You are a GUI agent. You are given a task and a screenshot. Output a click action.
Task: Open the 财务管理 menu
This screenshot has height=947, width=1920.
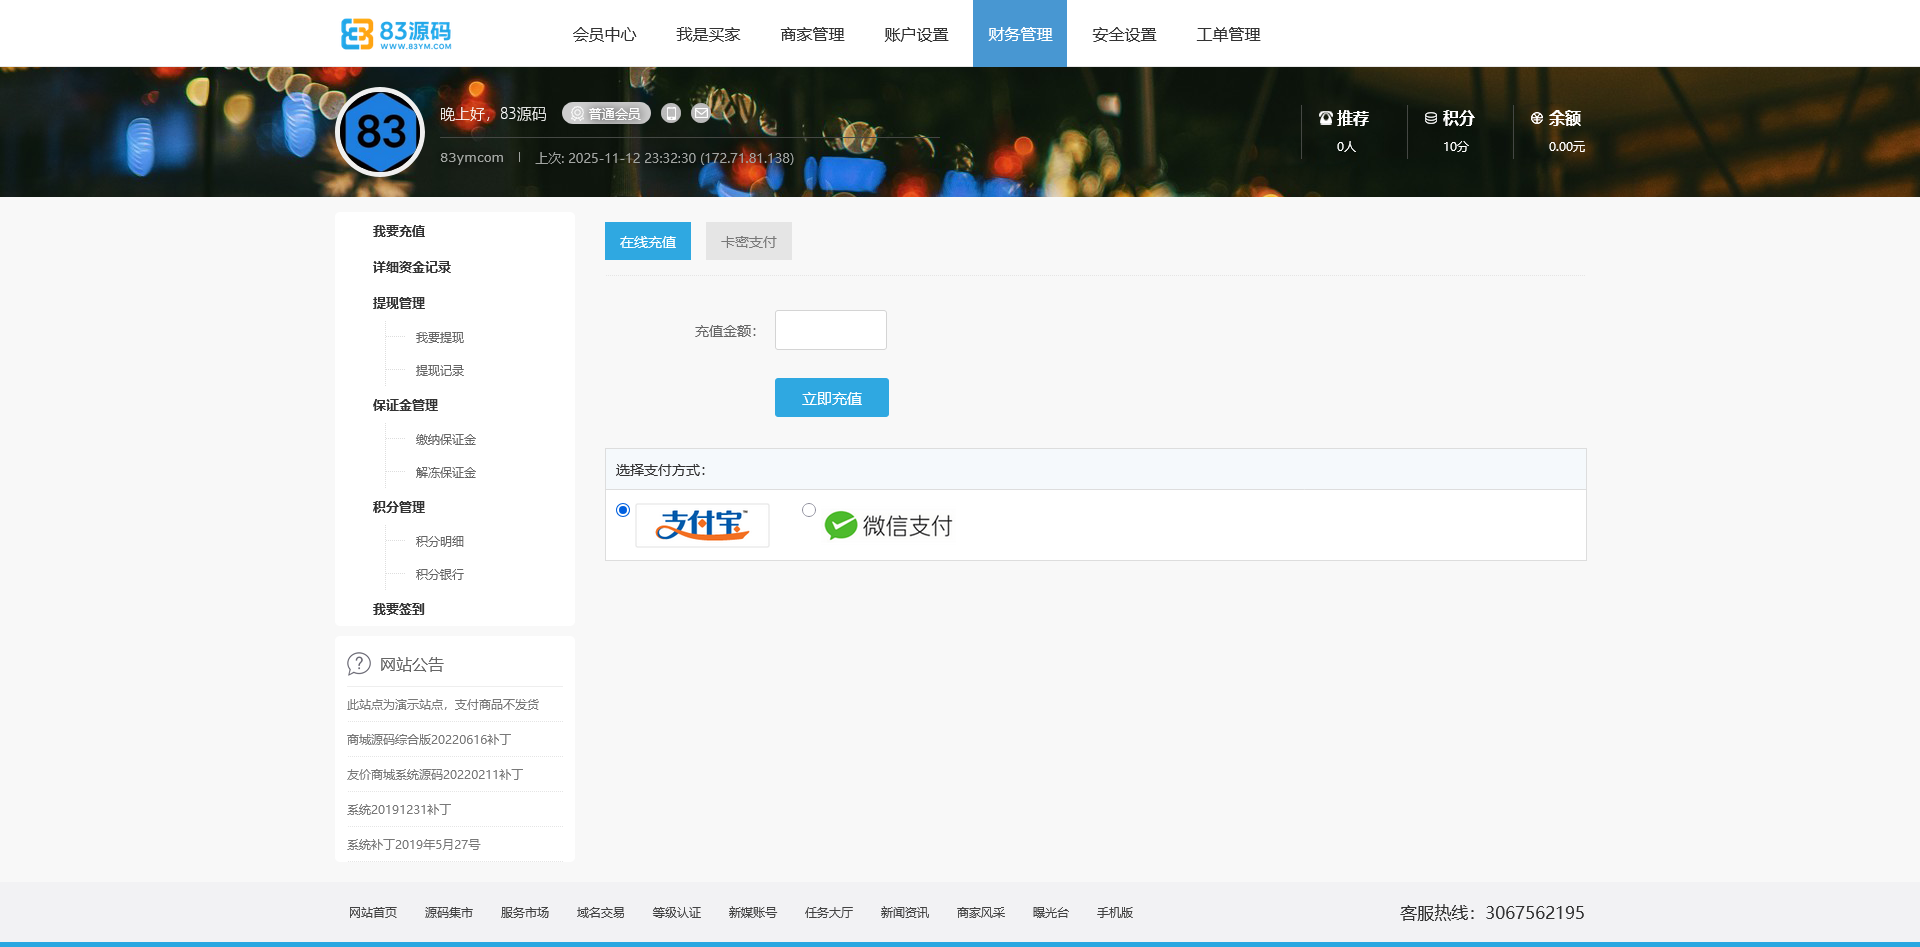(x=1020, y=34)
